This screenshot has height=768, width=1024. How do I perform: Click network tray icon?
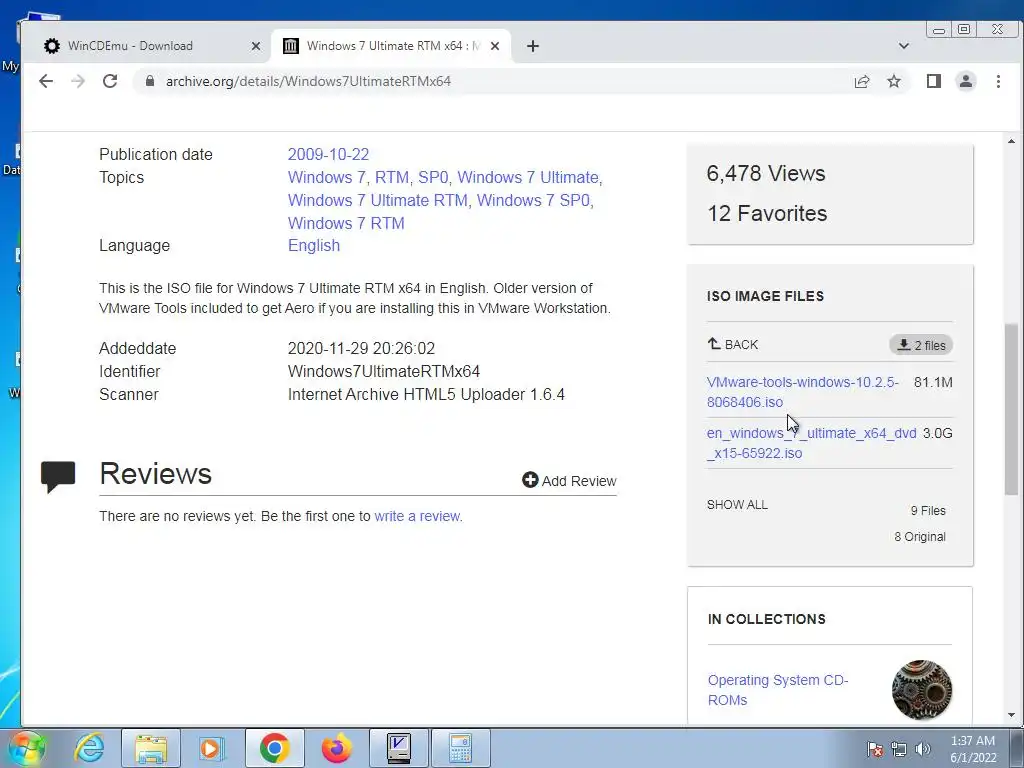(x=899, y=749)
